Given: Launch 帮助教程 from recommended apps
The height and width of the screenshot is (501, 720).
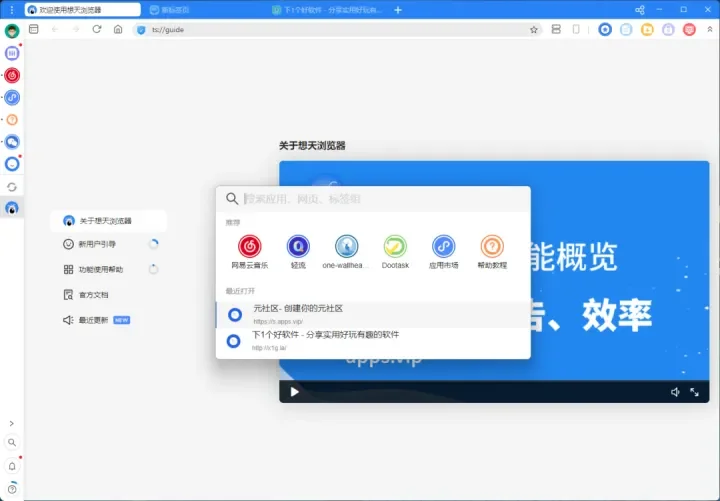Looking at the screenshot, I should pos(492,252).
